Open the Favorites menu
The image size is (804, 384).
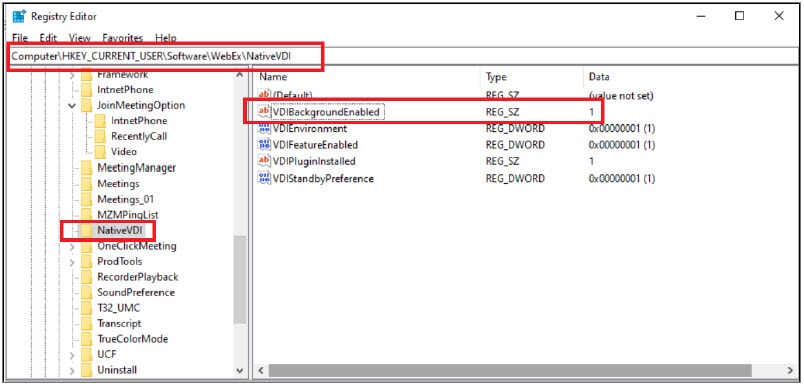tap(123, 38)
